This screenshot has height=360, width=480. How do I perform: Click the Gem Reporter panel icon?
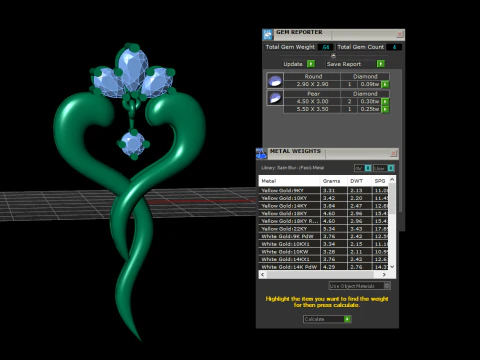click(268, 34)
